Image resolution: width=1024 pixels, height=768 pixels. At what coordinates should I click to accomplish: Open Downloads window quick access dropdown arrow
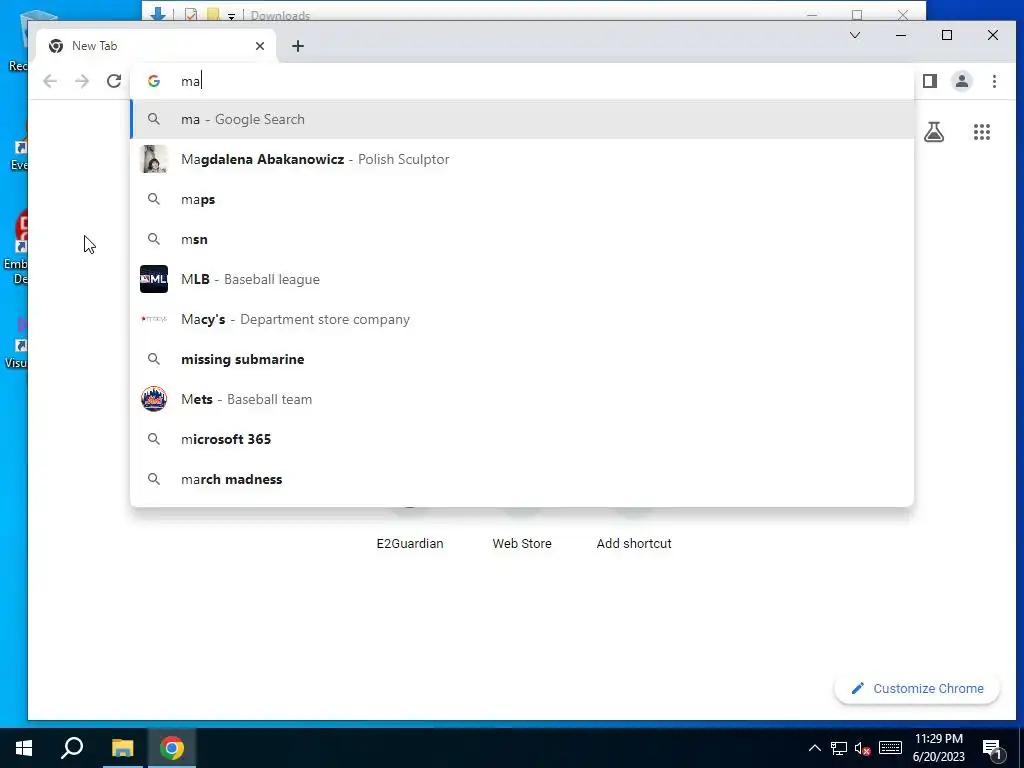pyautogui.click(x=231, y=16)
